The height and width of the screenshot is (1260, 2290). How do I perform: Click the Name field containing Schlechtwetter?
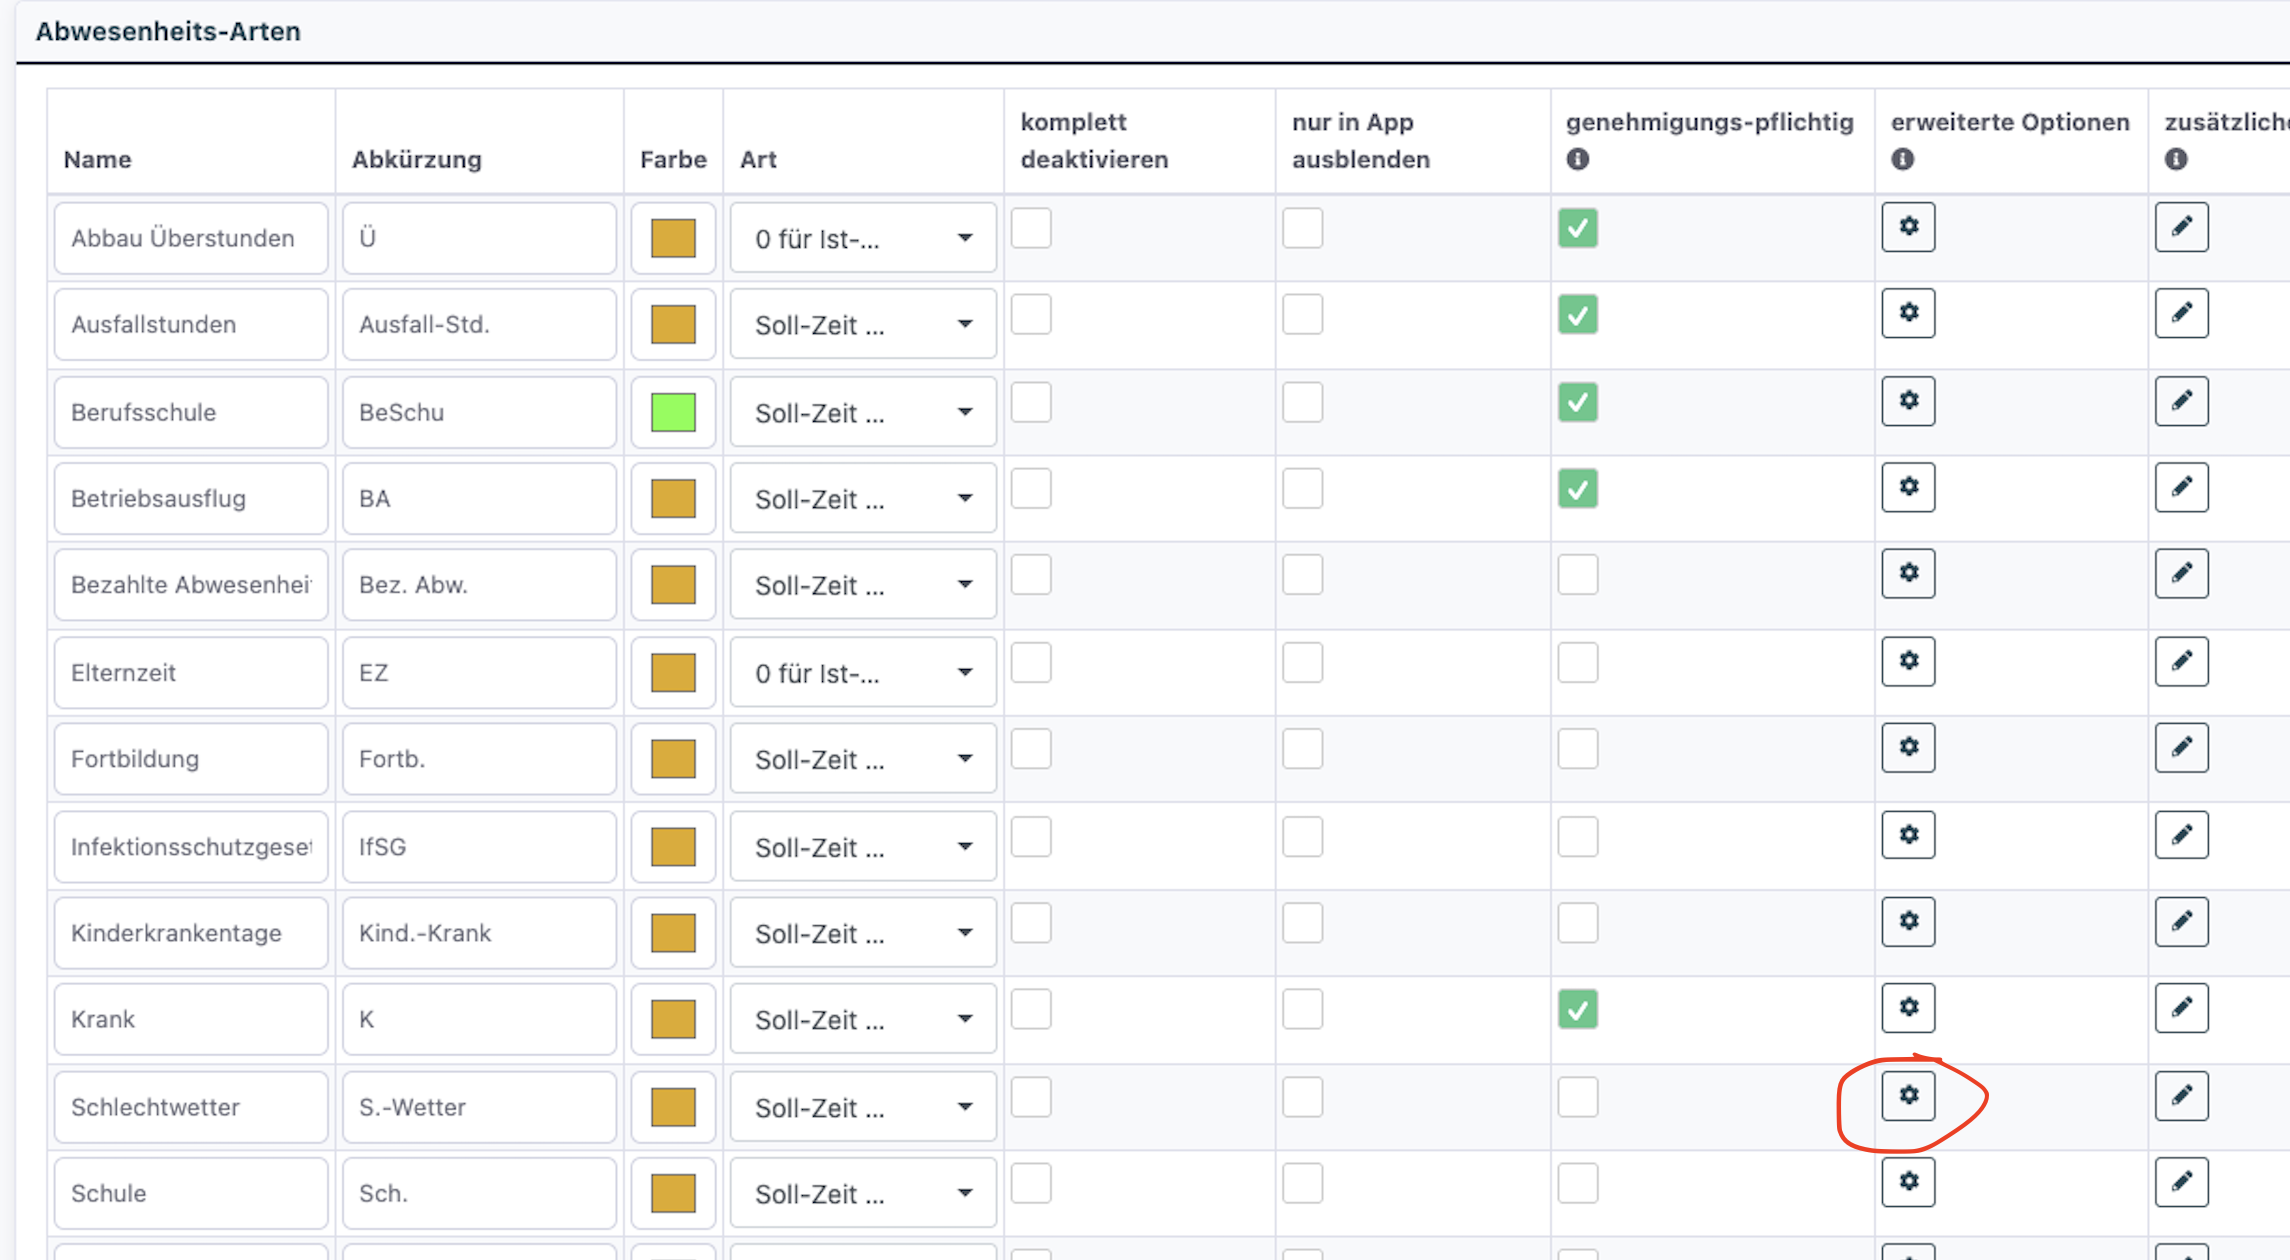pos(190,1107)
